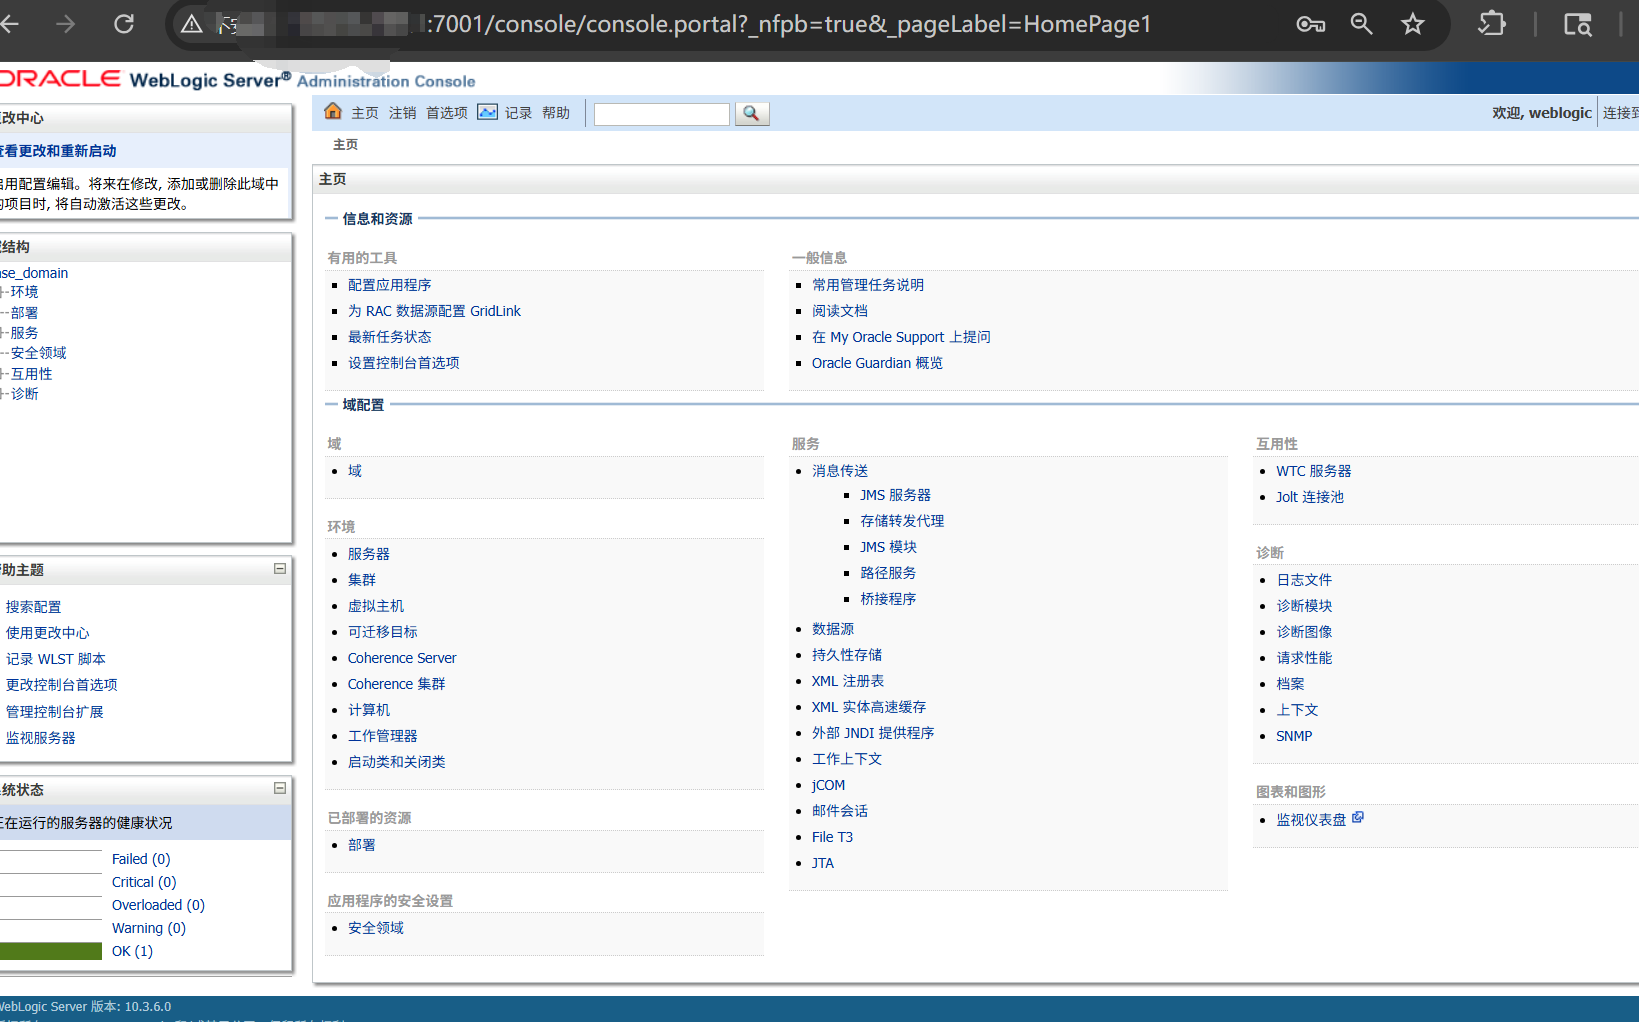Click the not-secure warning icon

point(192,24)
